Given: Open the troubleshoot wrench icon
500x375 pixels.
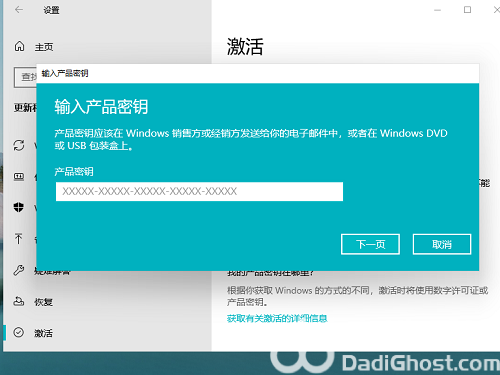Looking at the screenshot, I should [19, 270].
